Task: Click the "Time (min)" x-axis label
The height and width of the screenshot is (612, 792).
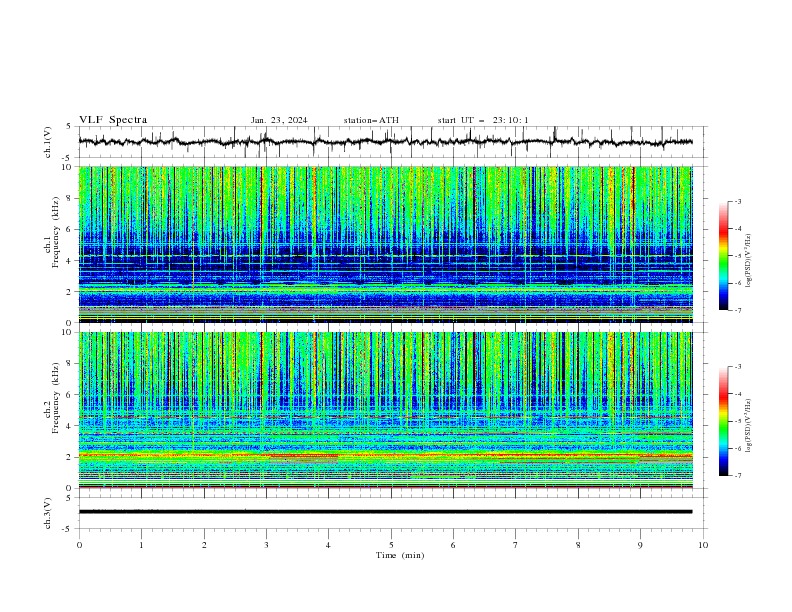Action: (x=400, y=555)
